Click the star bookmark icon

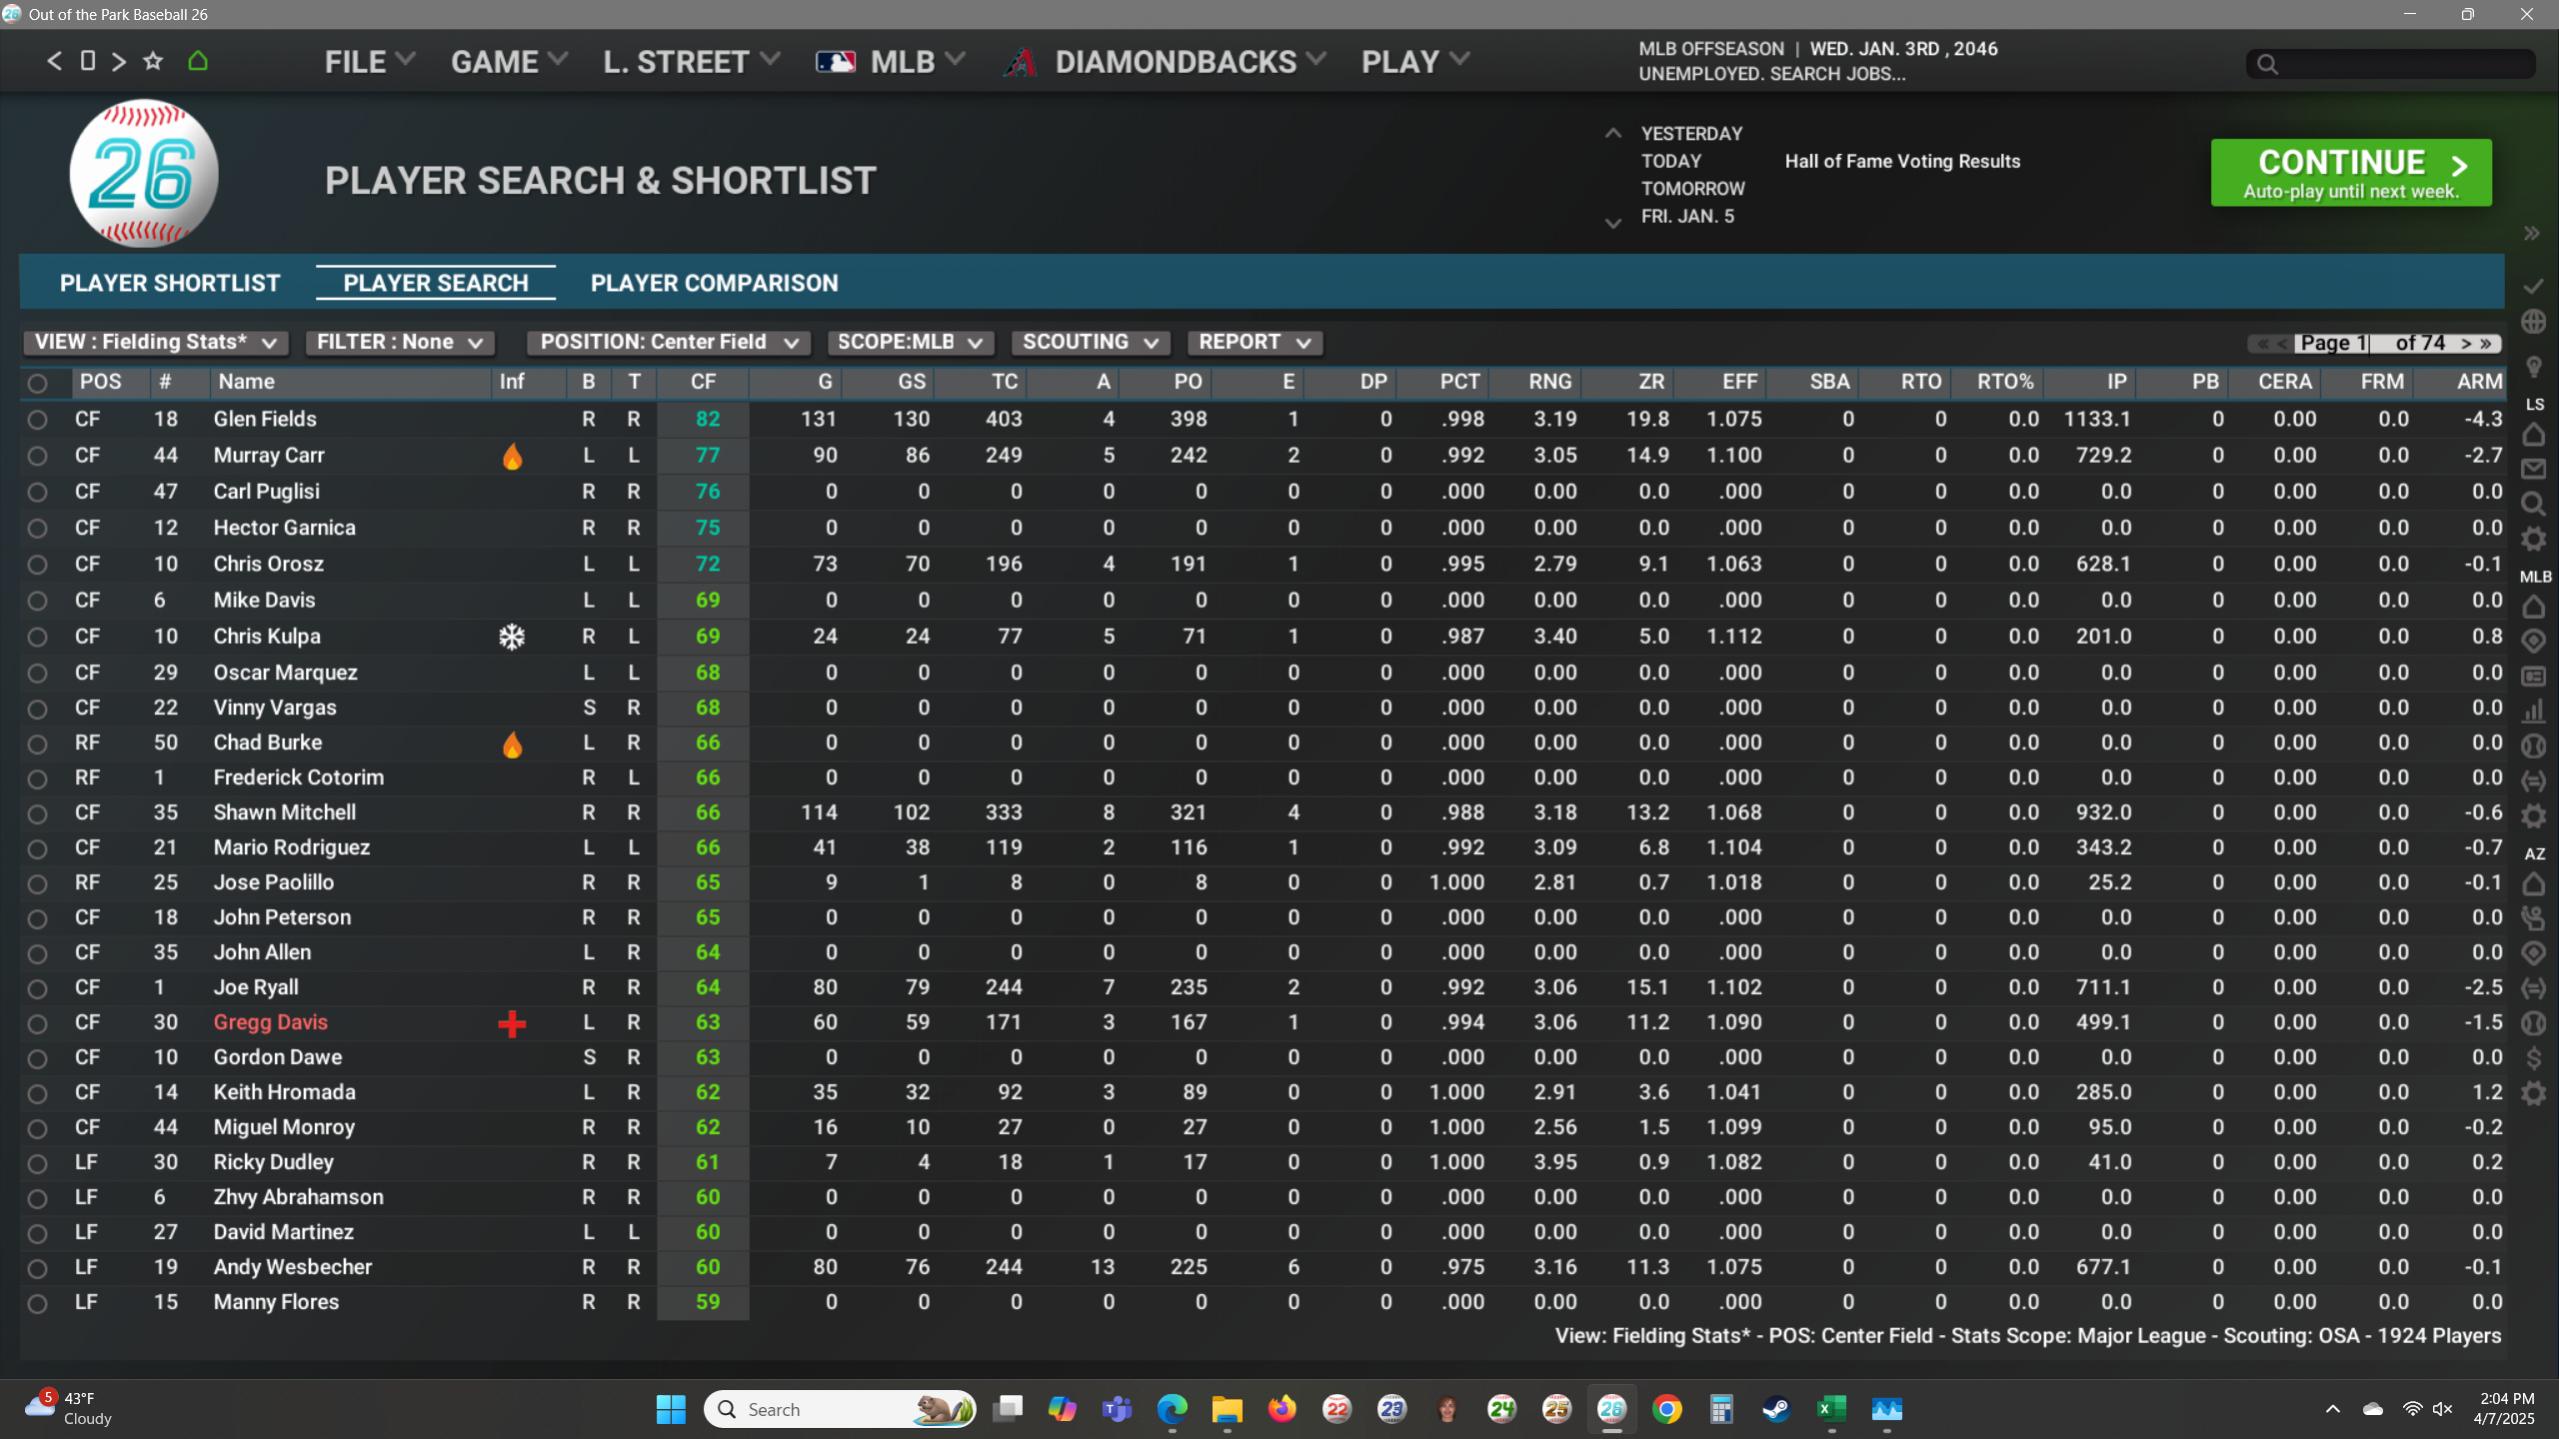click(x=153, y=61)
